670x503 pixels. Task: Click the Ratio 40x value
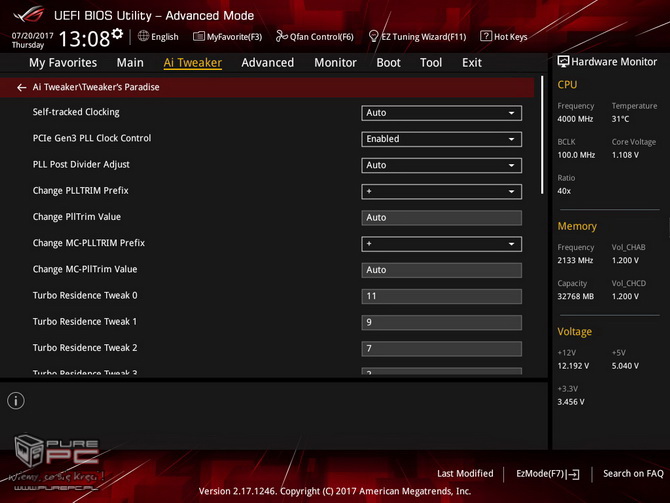(x=564, y=191)
